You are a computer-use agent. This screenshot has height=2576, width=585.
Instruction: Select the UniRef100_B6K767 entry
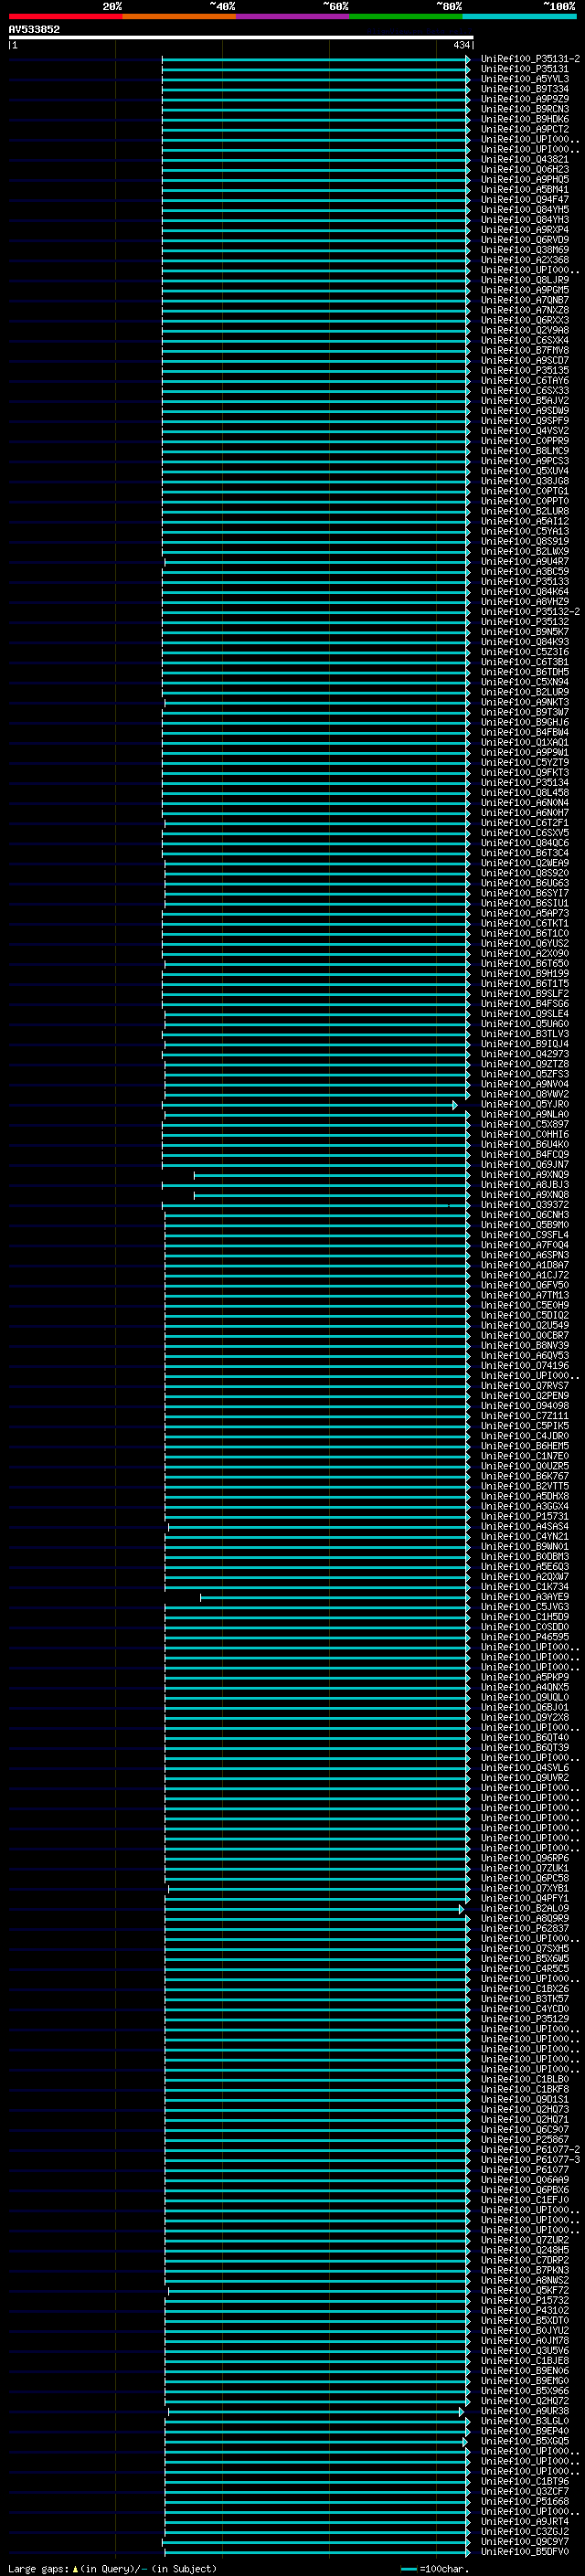(x=525, y=1476)
